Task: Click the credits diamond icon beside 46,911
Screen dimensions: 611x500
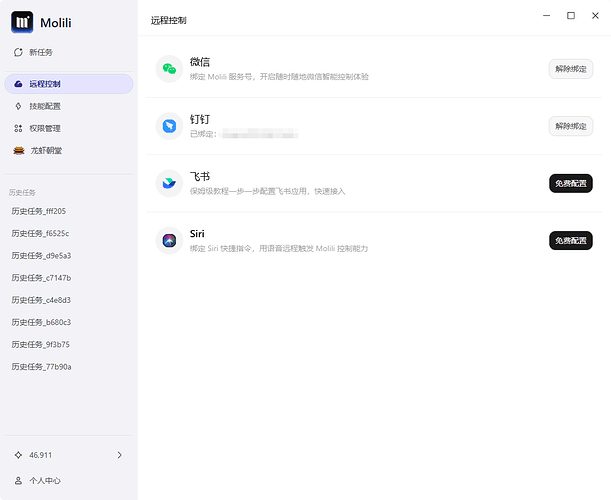Action: pyautogui.click(x=18, y=455)
